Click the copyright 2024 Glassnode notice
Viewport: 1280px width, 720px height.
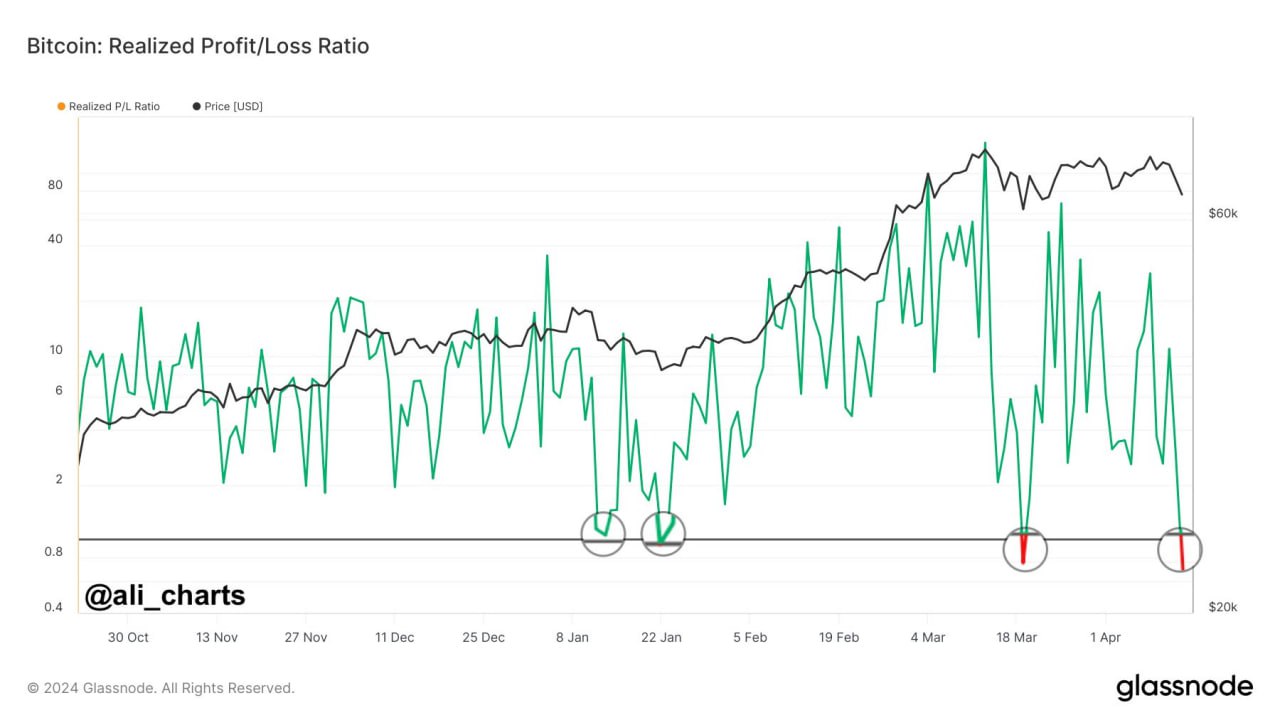[x=161, y=688]
